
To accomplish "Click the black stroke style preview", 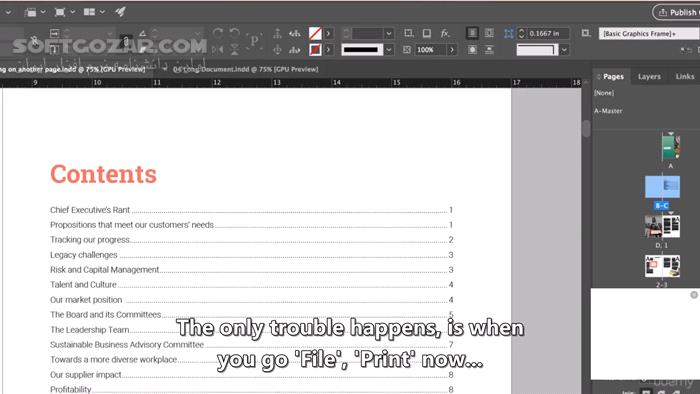I will 362,50.
